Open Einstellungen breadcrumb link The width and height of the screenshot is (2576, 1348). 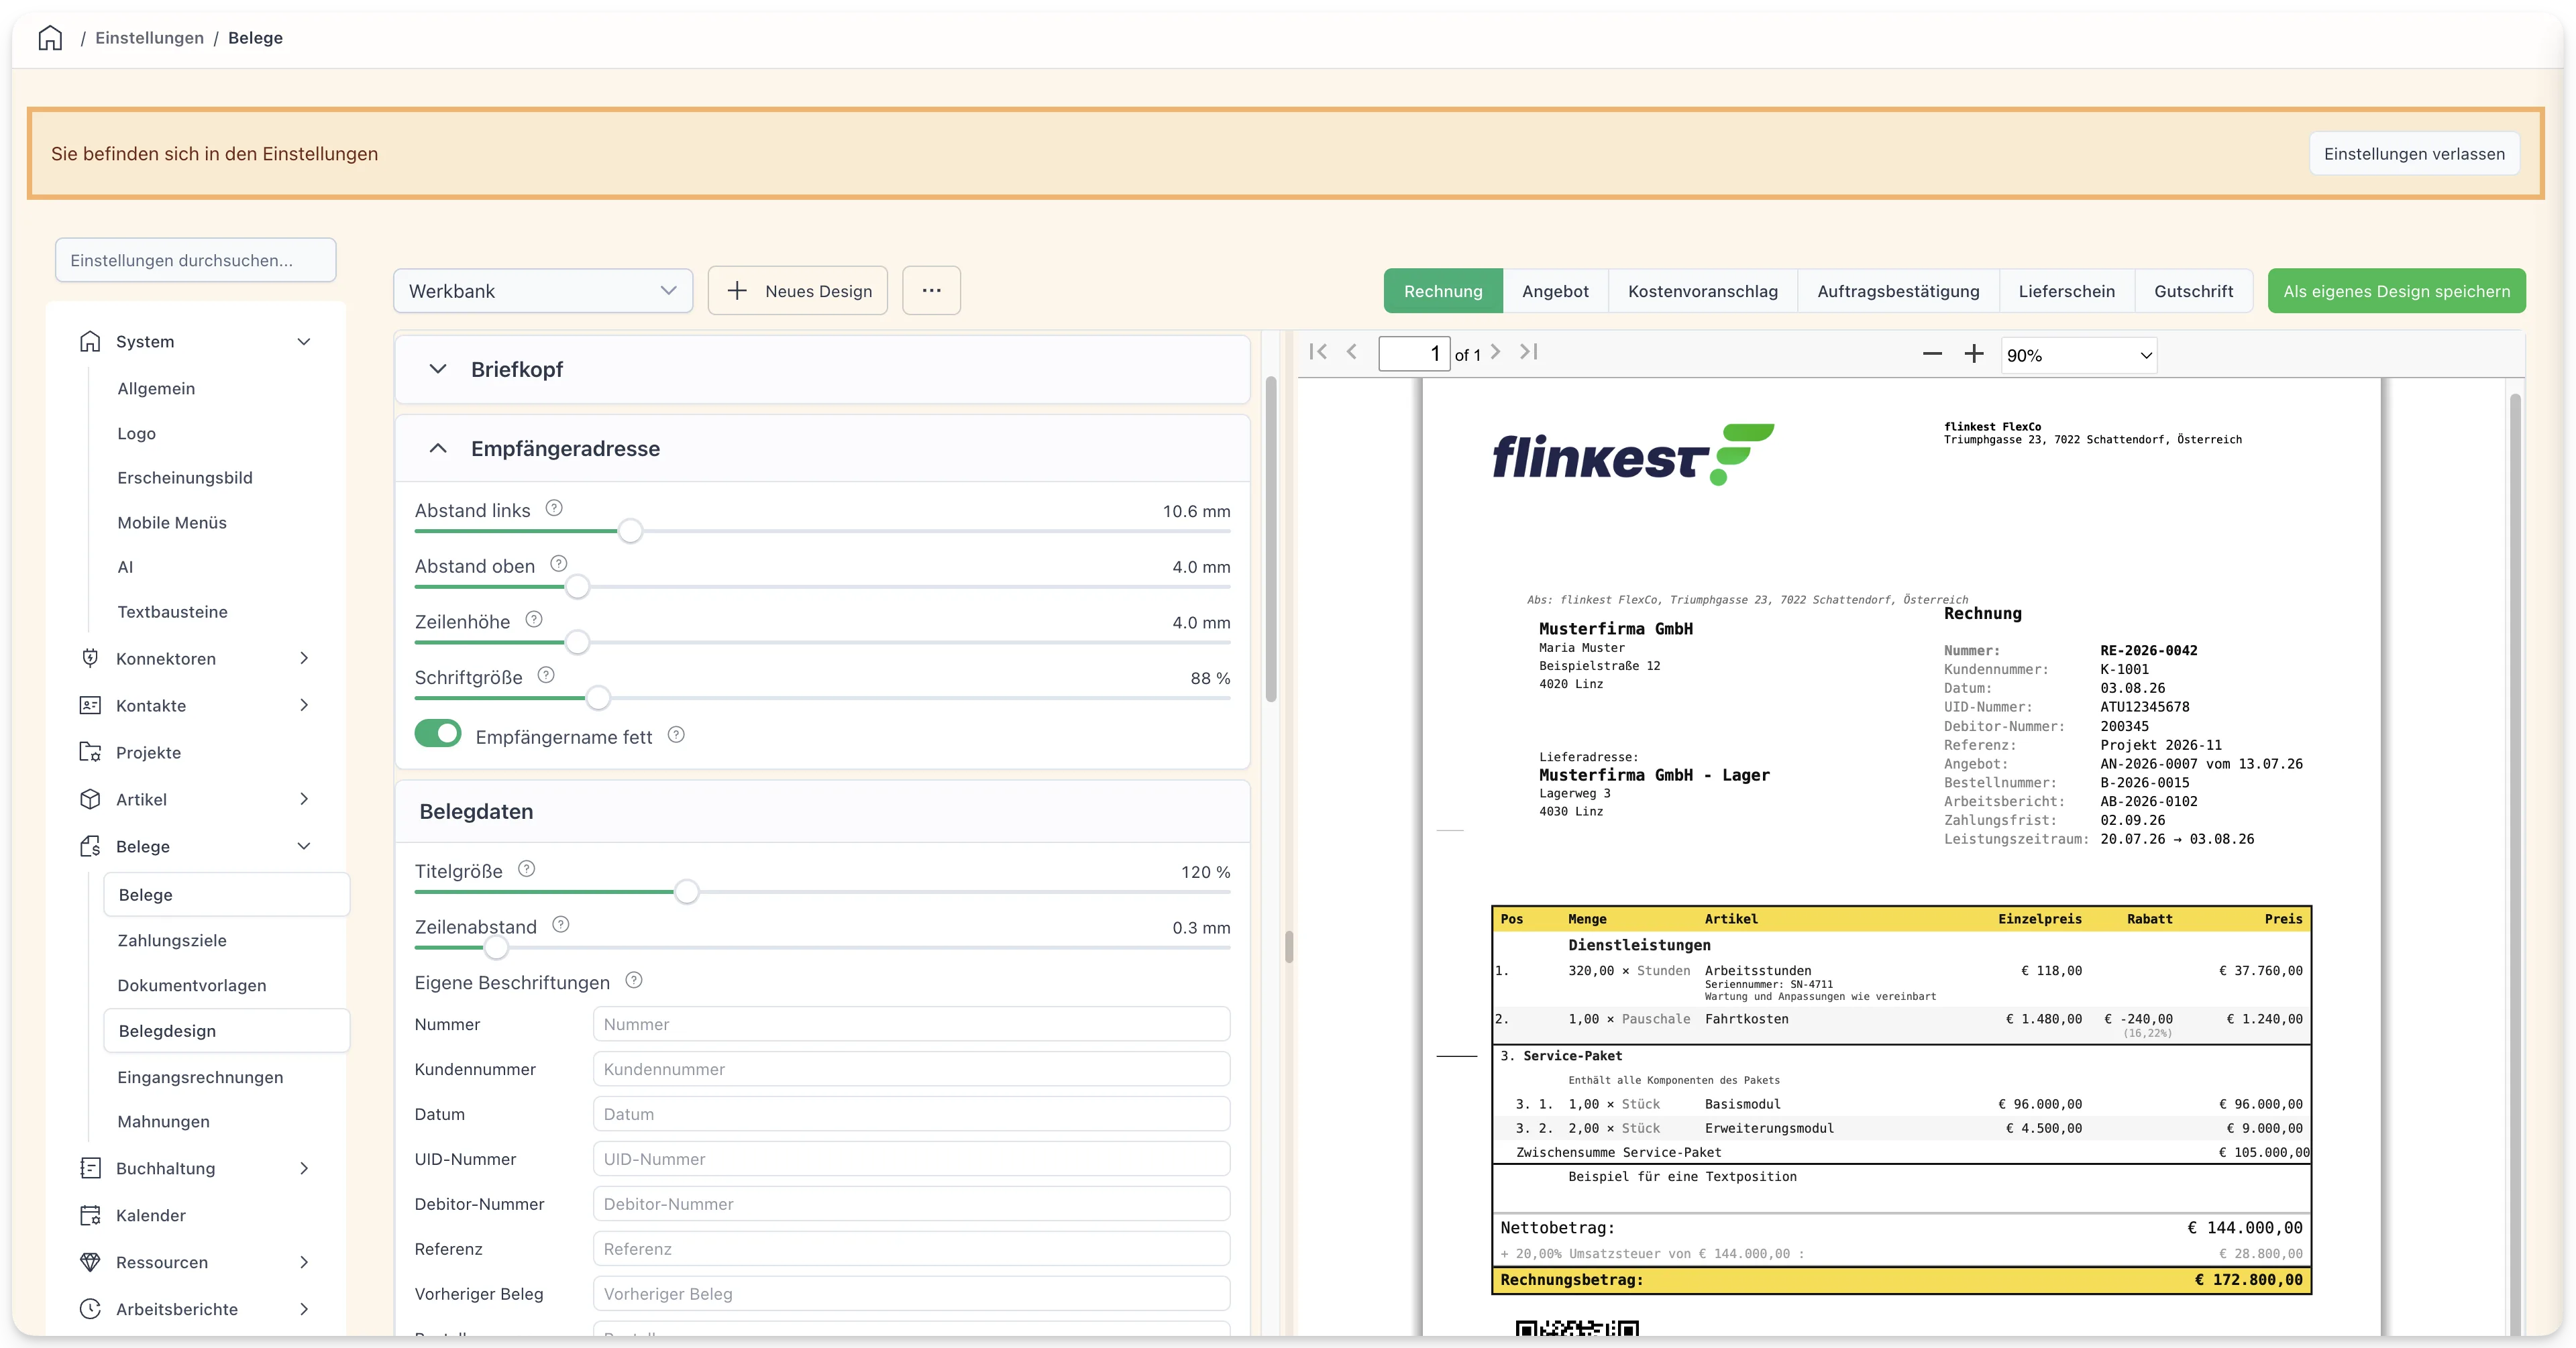pyautogui.click(x=149, y=38)
